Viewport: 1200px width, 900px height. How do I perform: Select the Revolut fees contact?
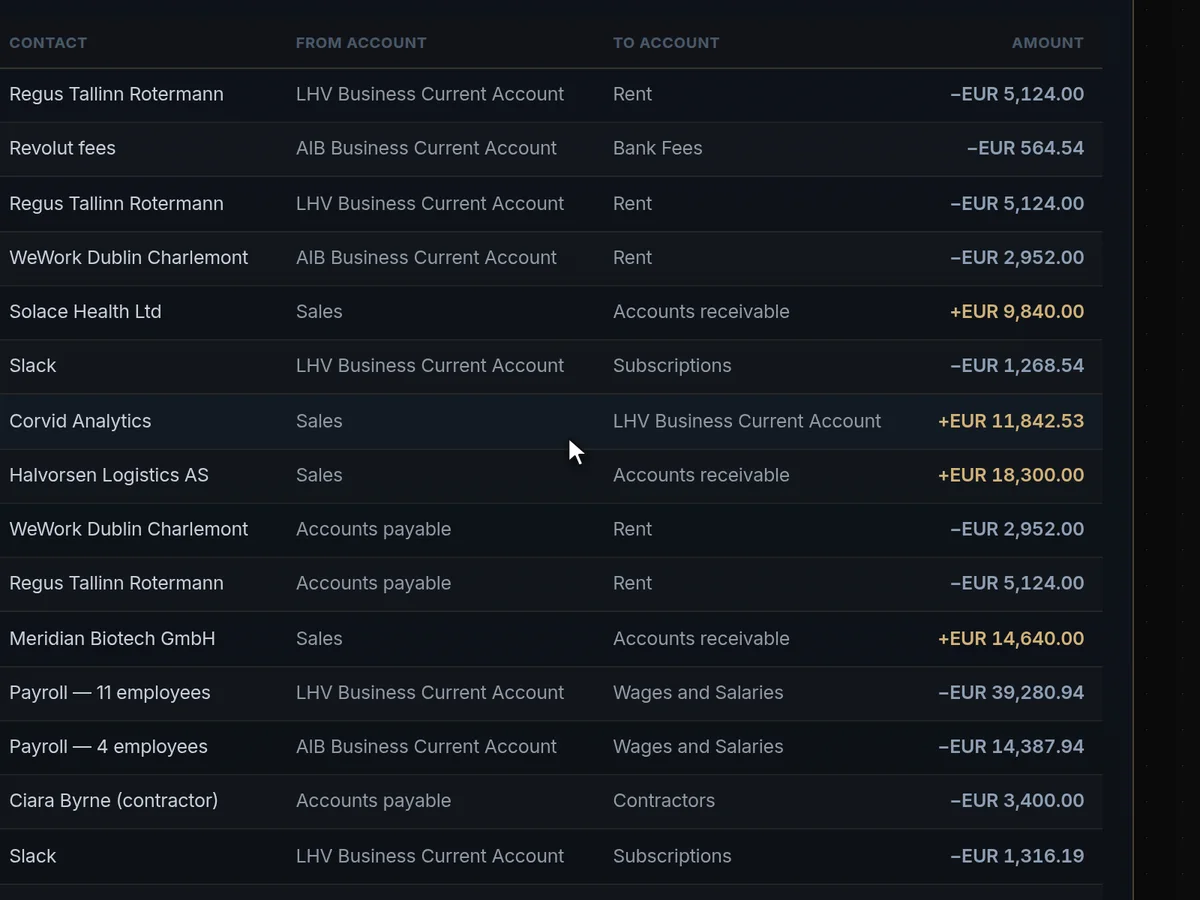click(62, 148)
